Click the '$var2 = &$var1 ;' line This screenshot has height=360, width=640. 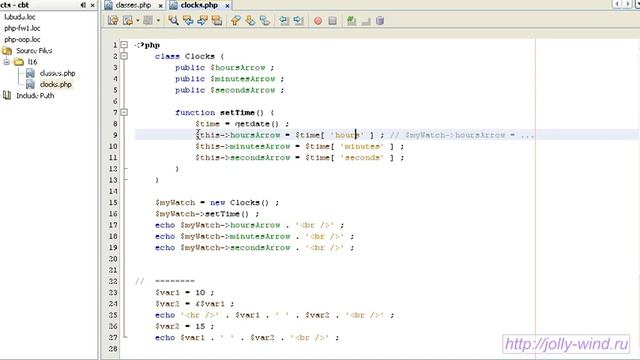pos(194,304)
